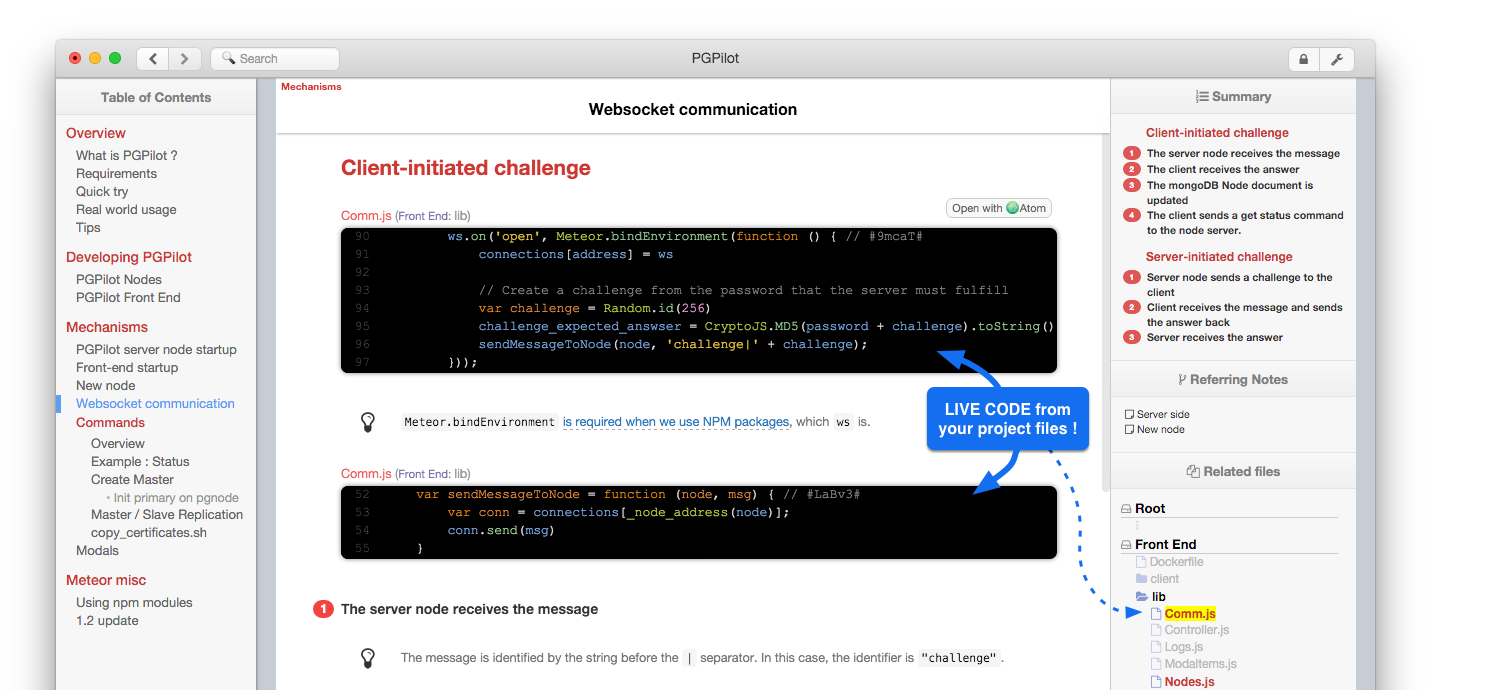
Task: Open the Mechanisms breadcrumb label
Action: click(311, 87)
